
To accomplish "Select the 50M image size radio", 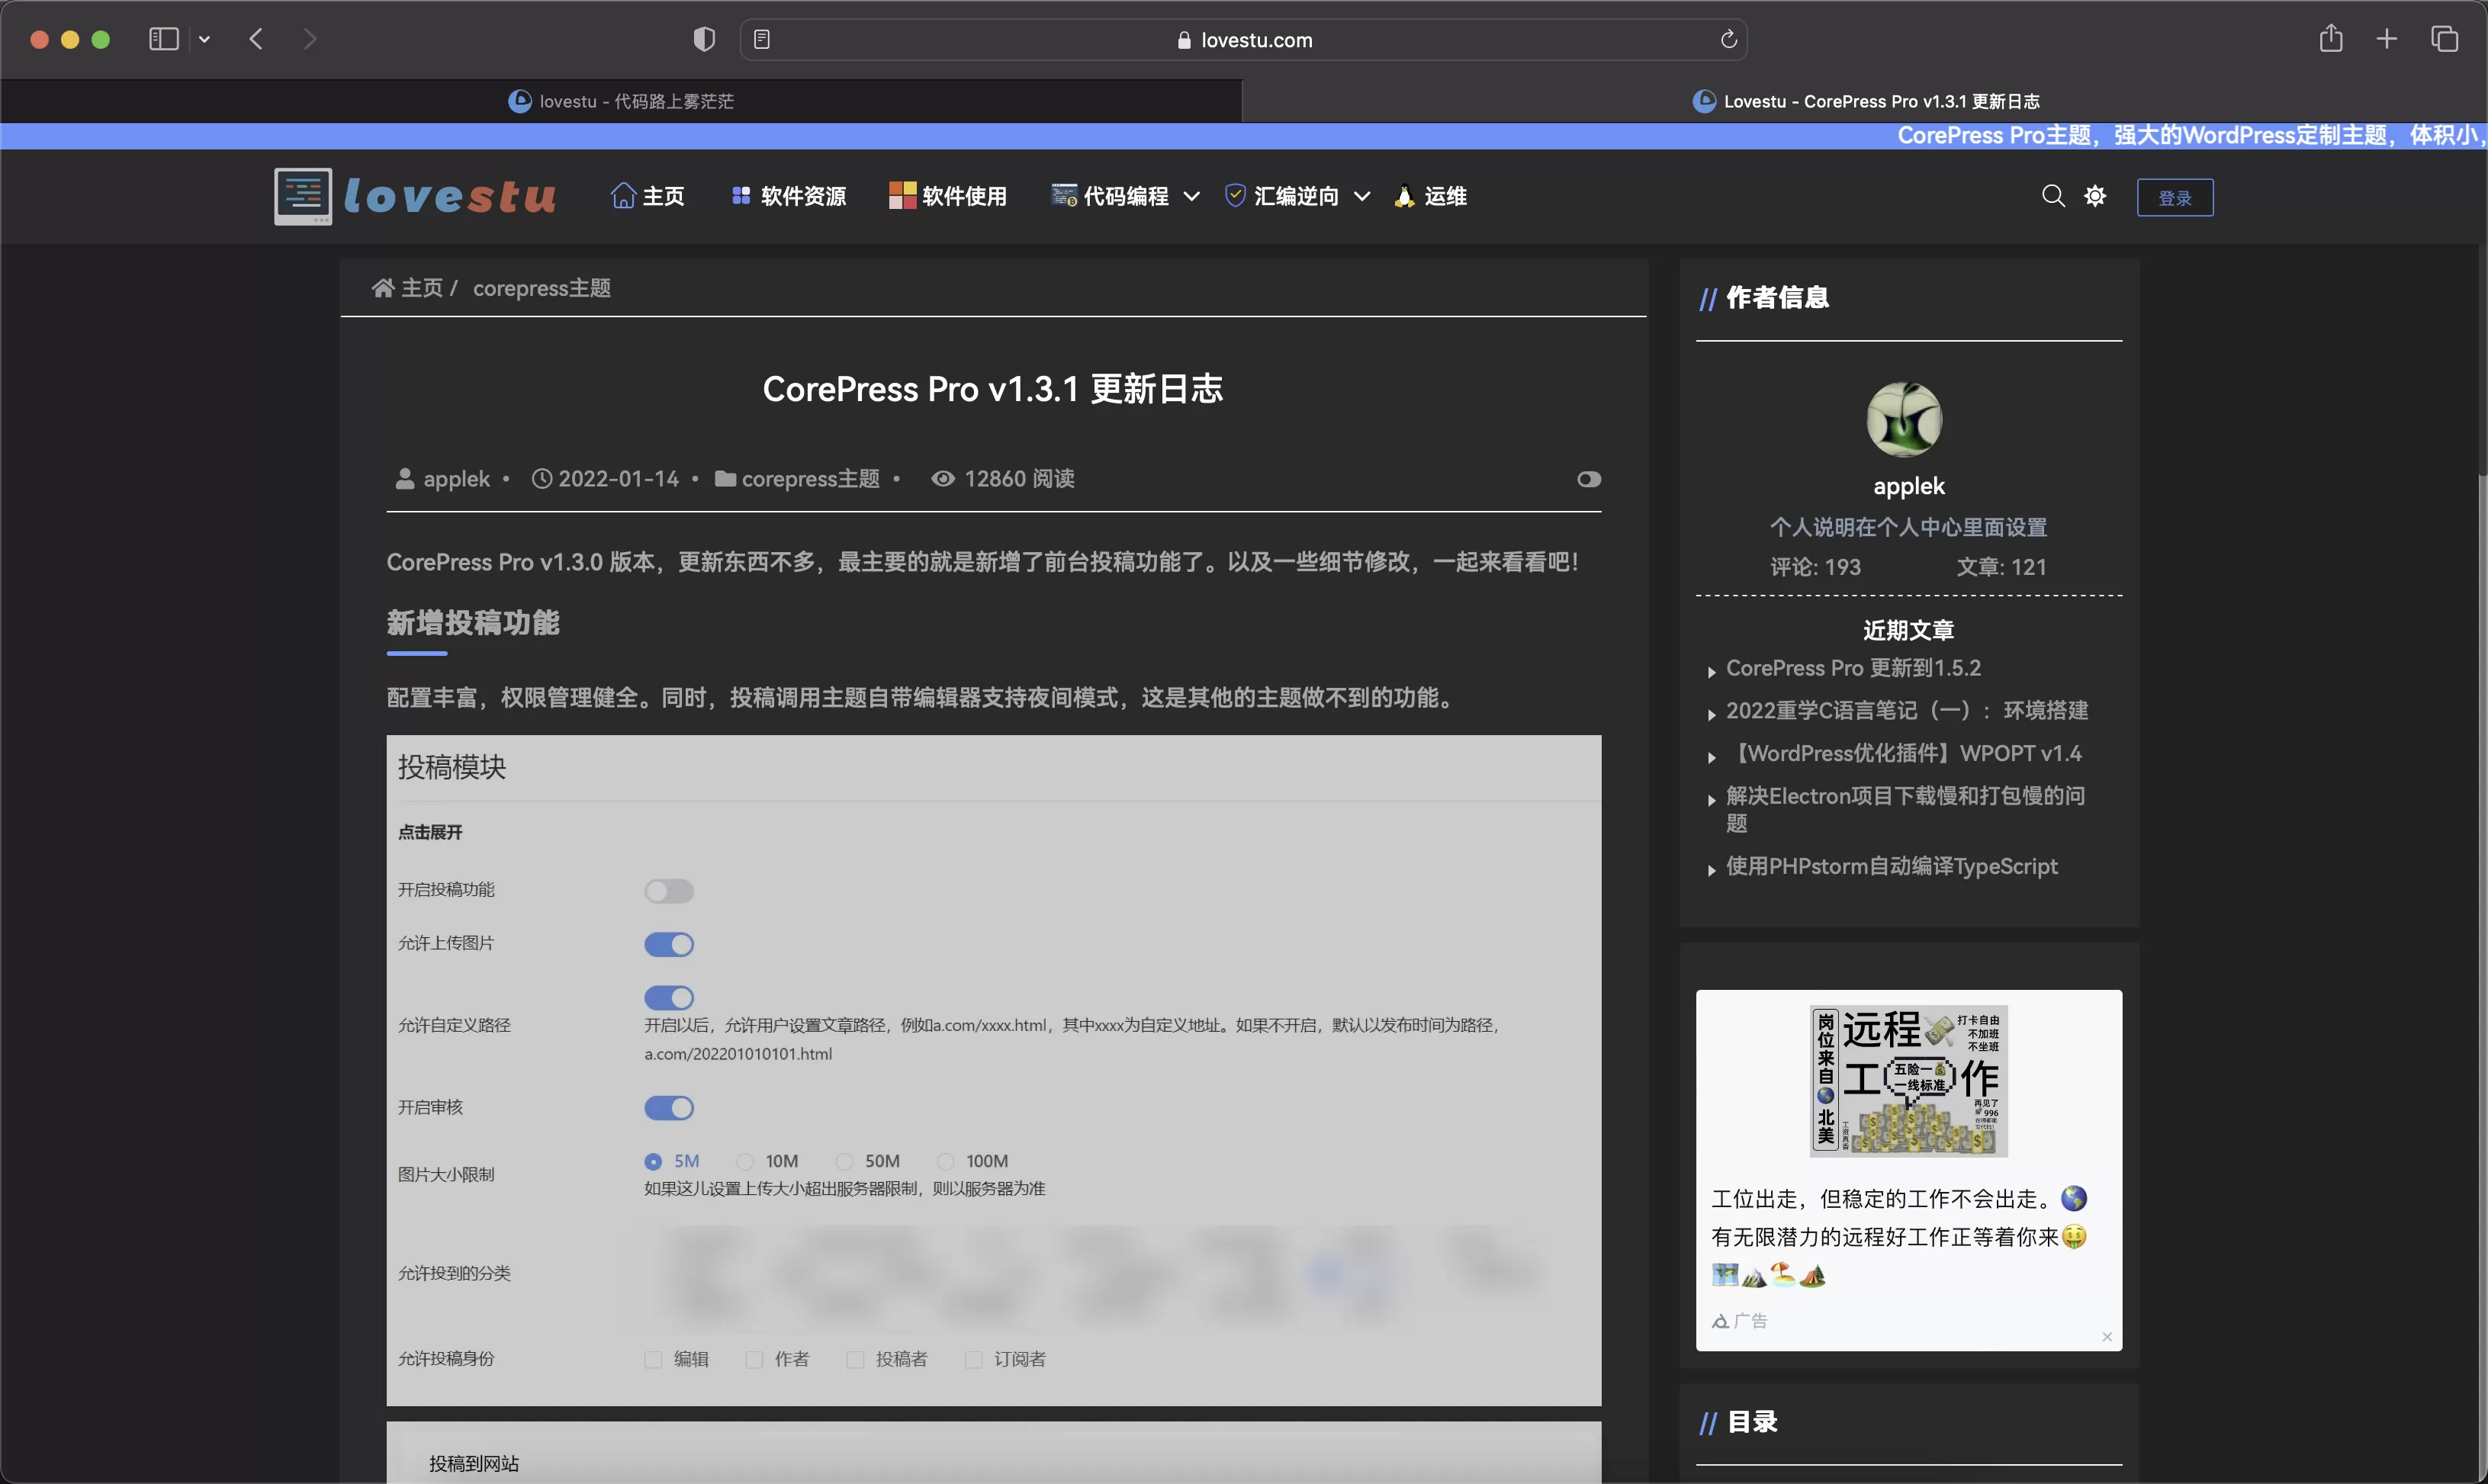I will 845,1161.
